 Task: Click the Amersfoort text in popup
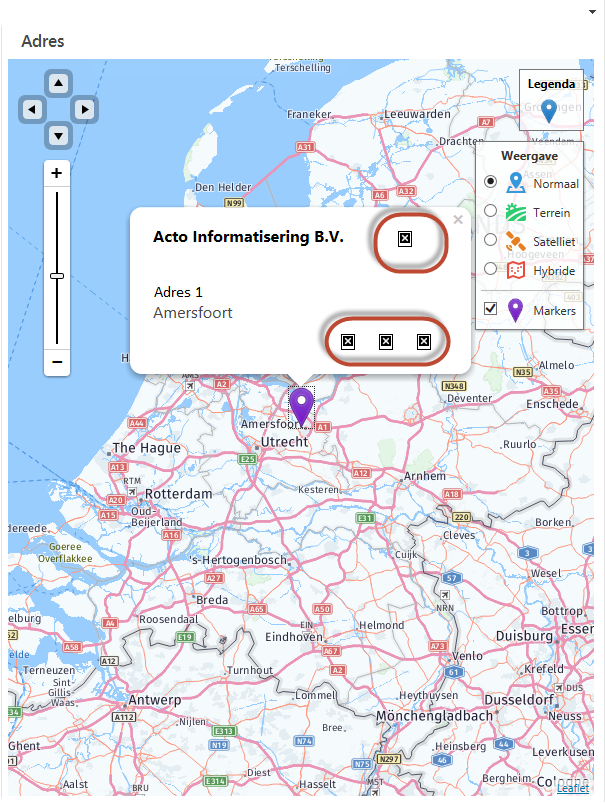[x=193, y=312]
